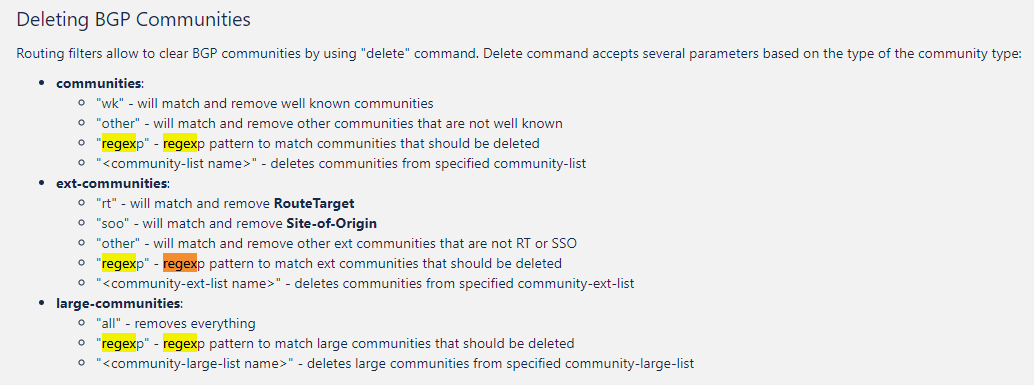Click the "<community-large-list name>" bullet entry
The image size is (1034, 385).
395,363
